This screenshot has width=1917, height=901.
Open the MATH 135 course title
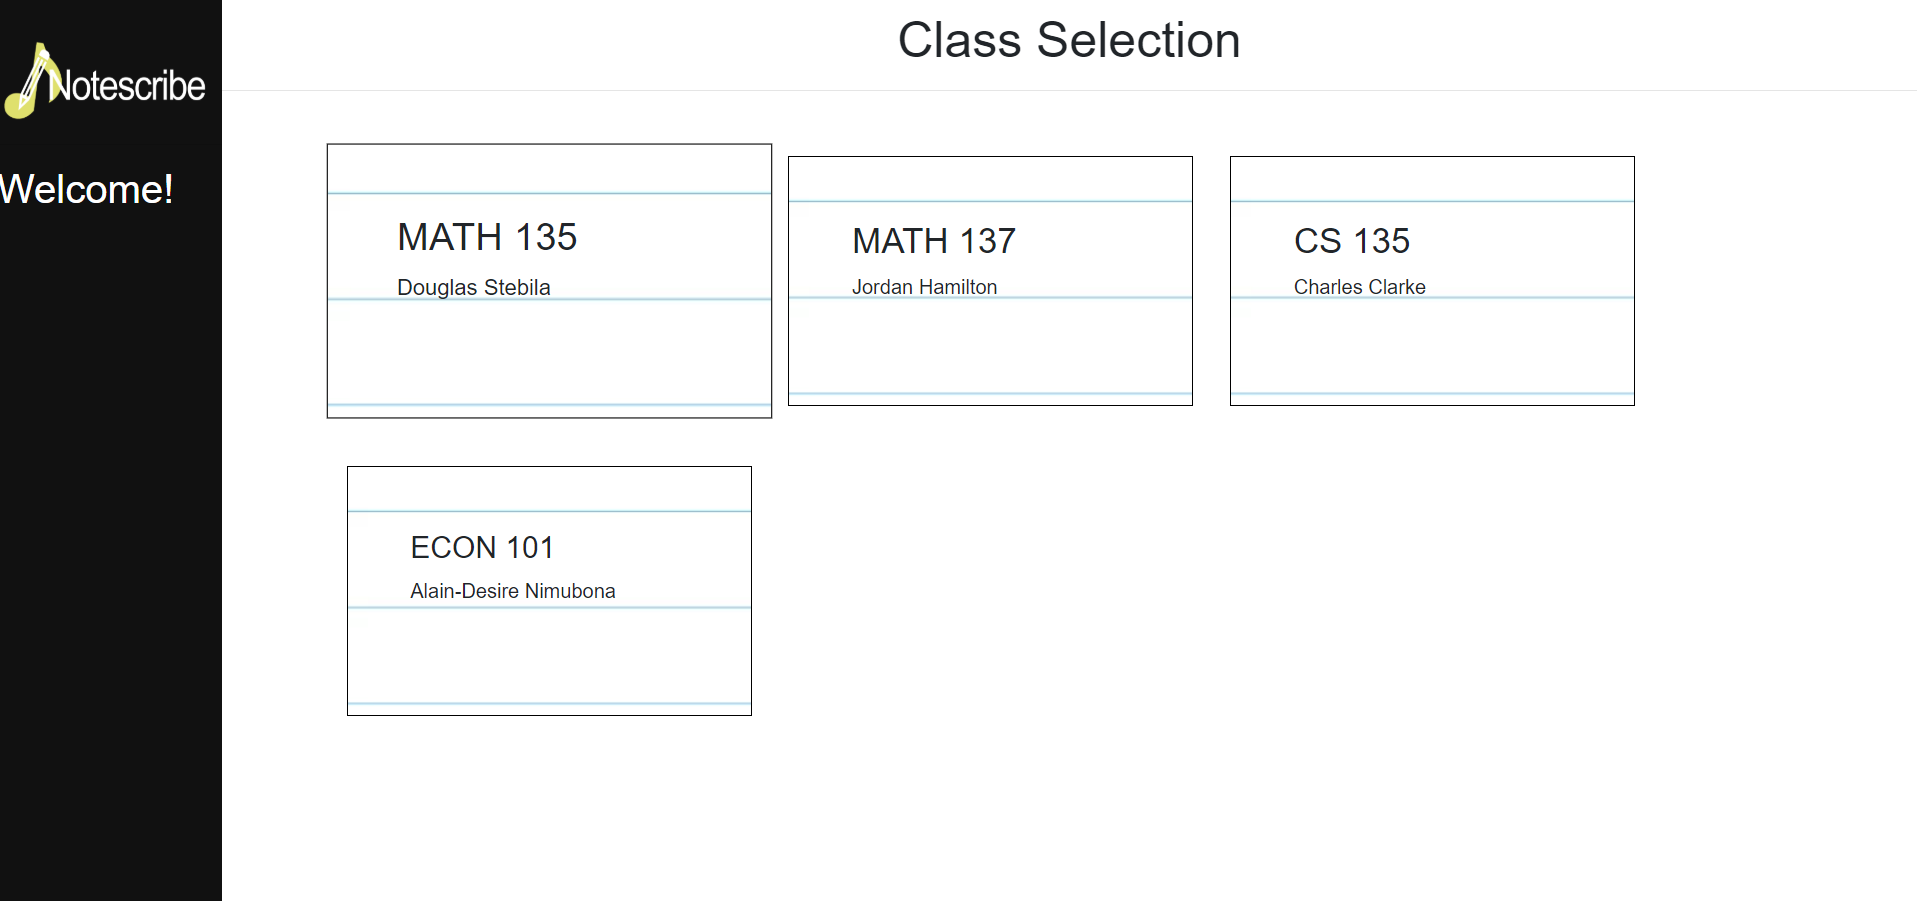pos(487,237)
